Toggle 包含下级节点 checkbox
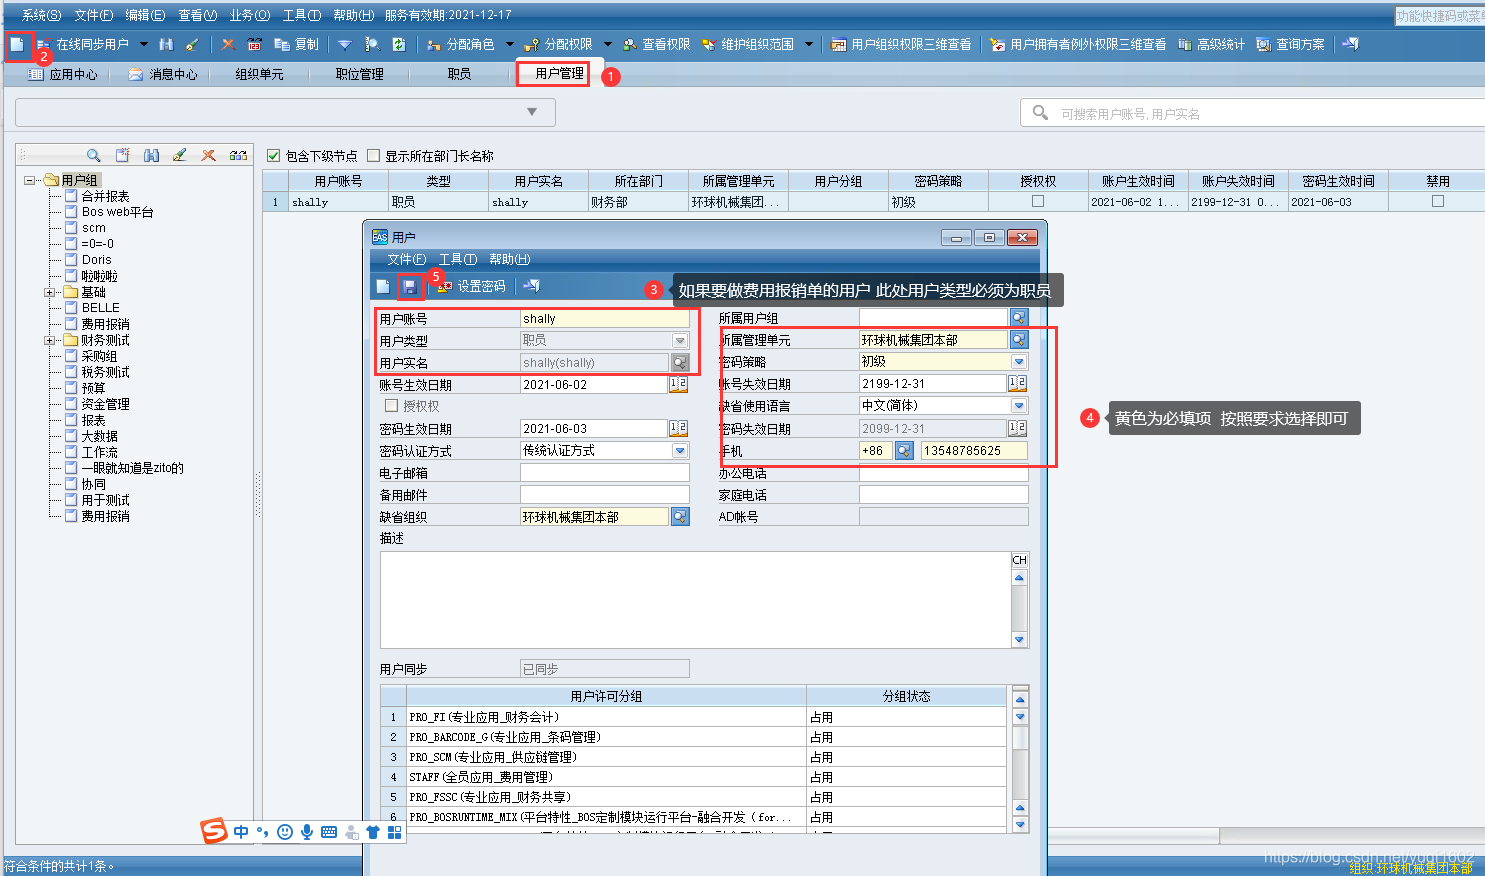 273,155
